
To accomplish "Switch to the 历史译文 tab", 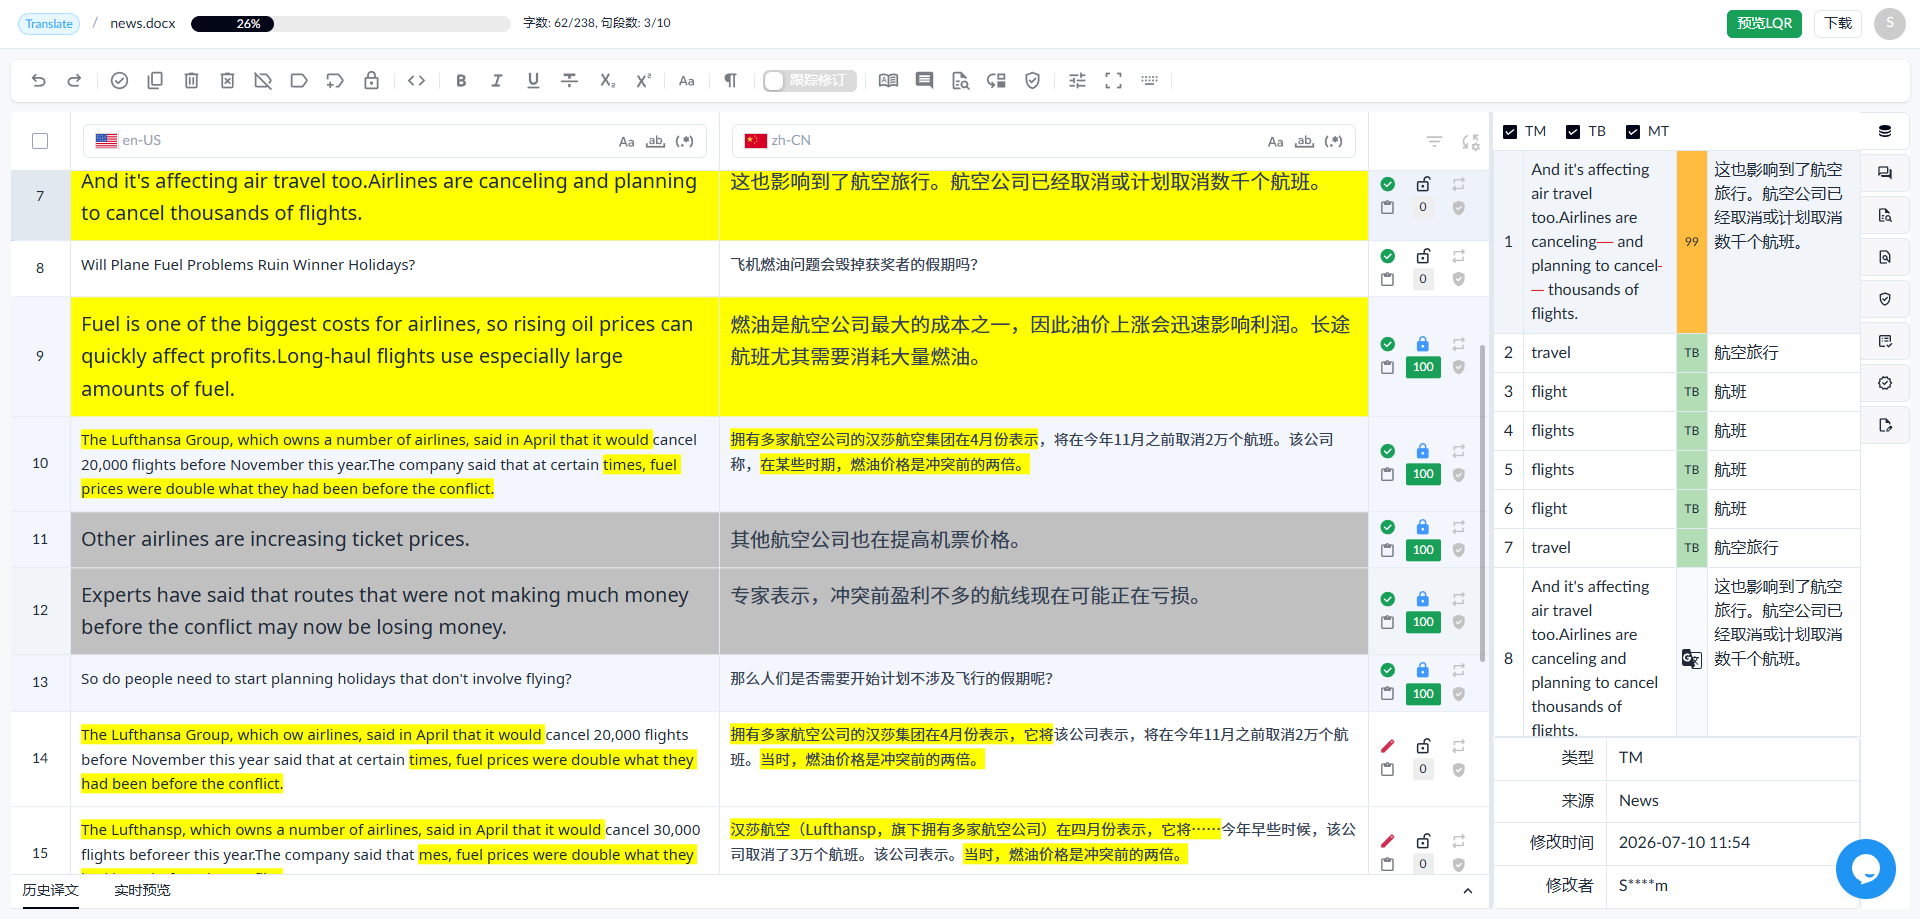I will pos(51,890).
